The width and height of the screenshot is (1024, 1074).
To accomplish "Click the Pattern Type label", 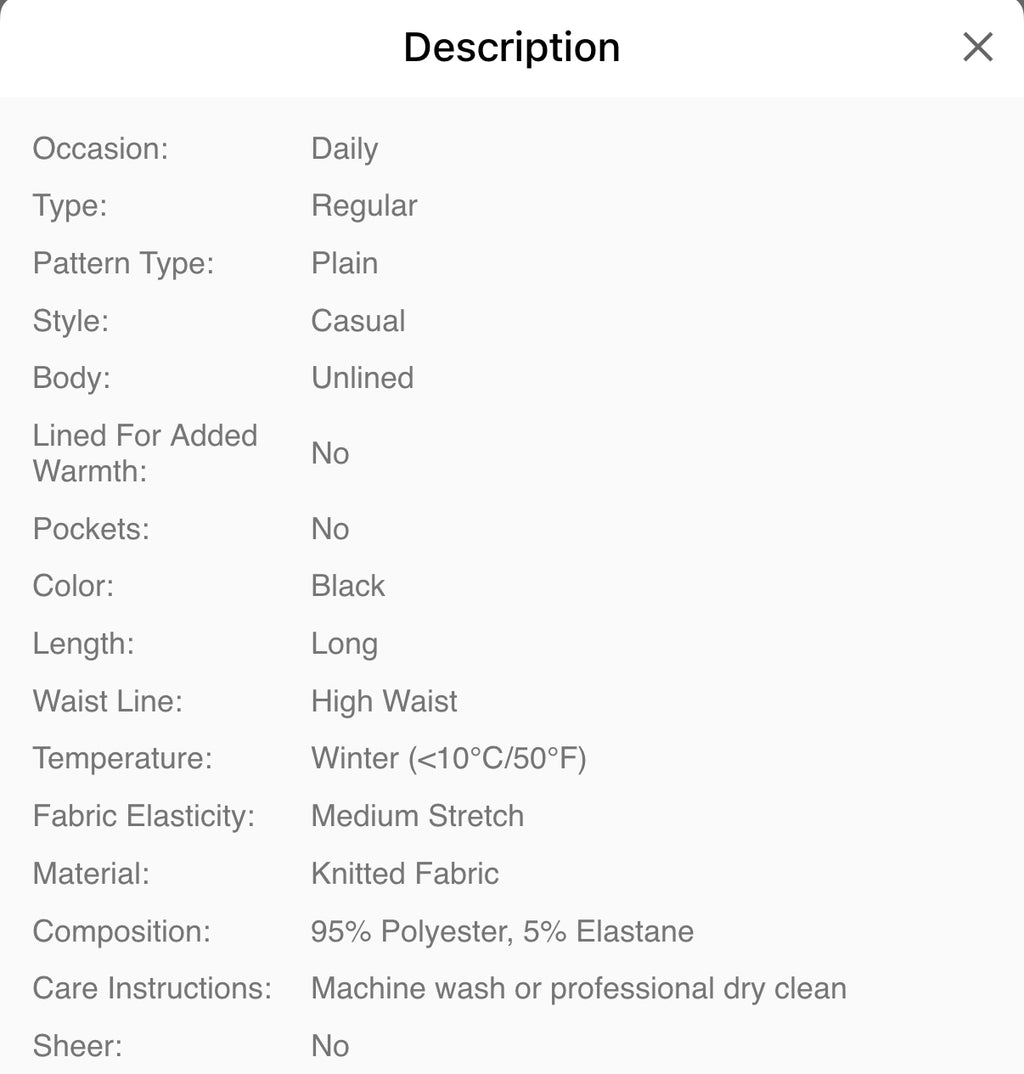I will [x=123, y=263].
